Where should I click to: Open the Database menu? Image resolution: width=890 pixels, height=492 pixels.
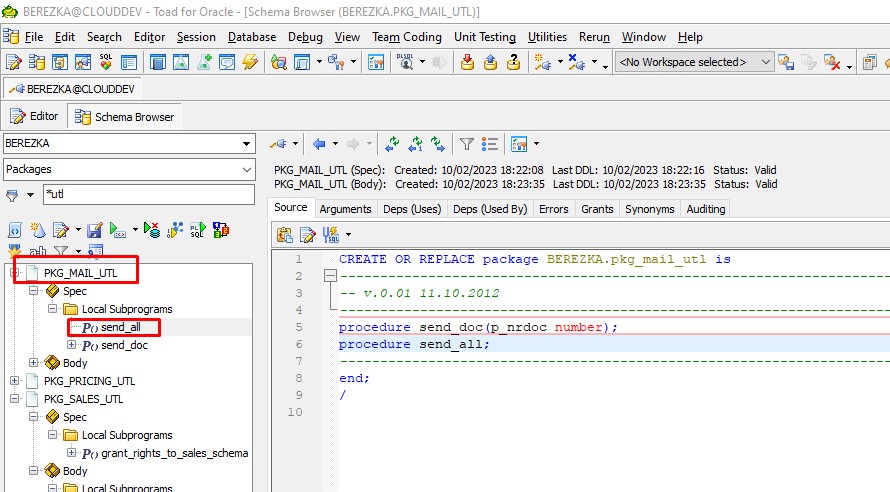tap(252, 37)
